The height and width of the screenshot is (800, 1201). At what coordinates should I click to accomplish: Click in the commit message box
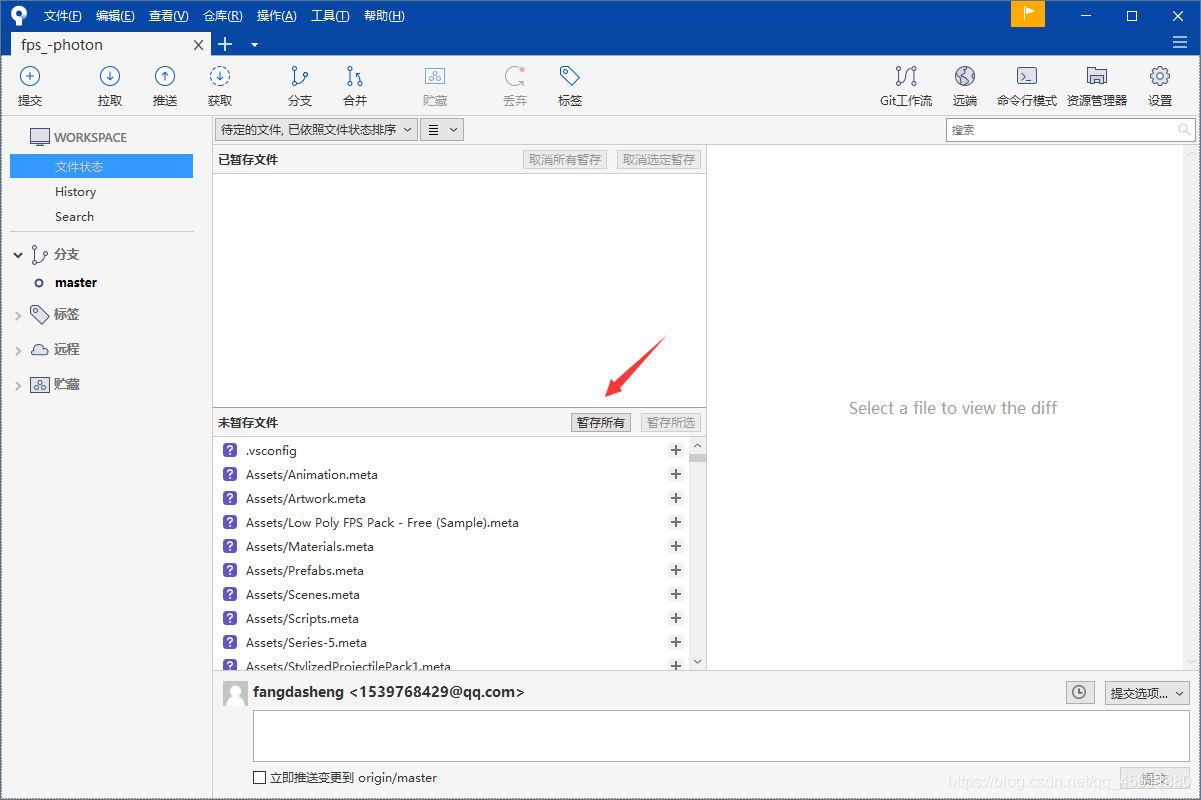(x=721, y=736)
